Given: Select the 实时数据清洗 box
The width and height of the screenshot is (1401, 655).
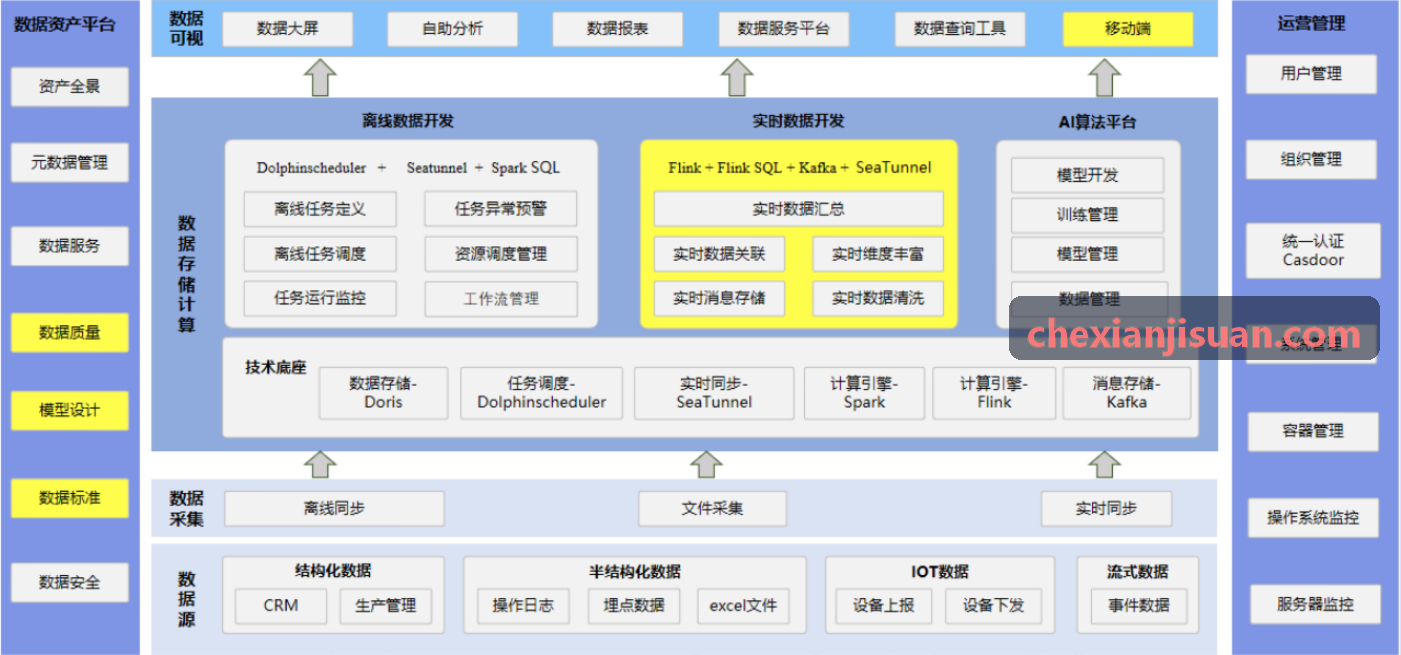Looking at the screenshot, I should [x=878, y=298].
